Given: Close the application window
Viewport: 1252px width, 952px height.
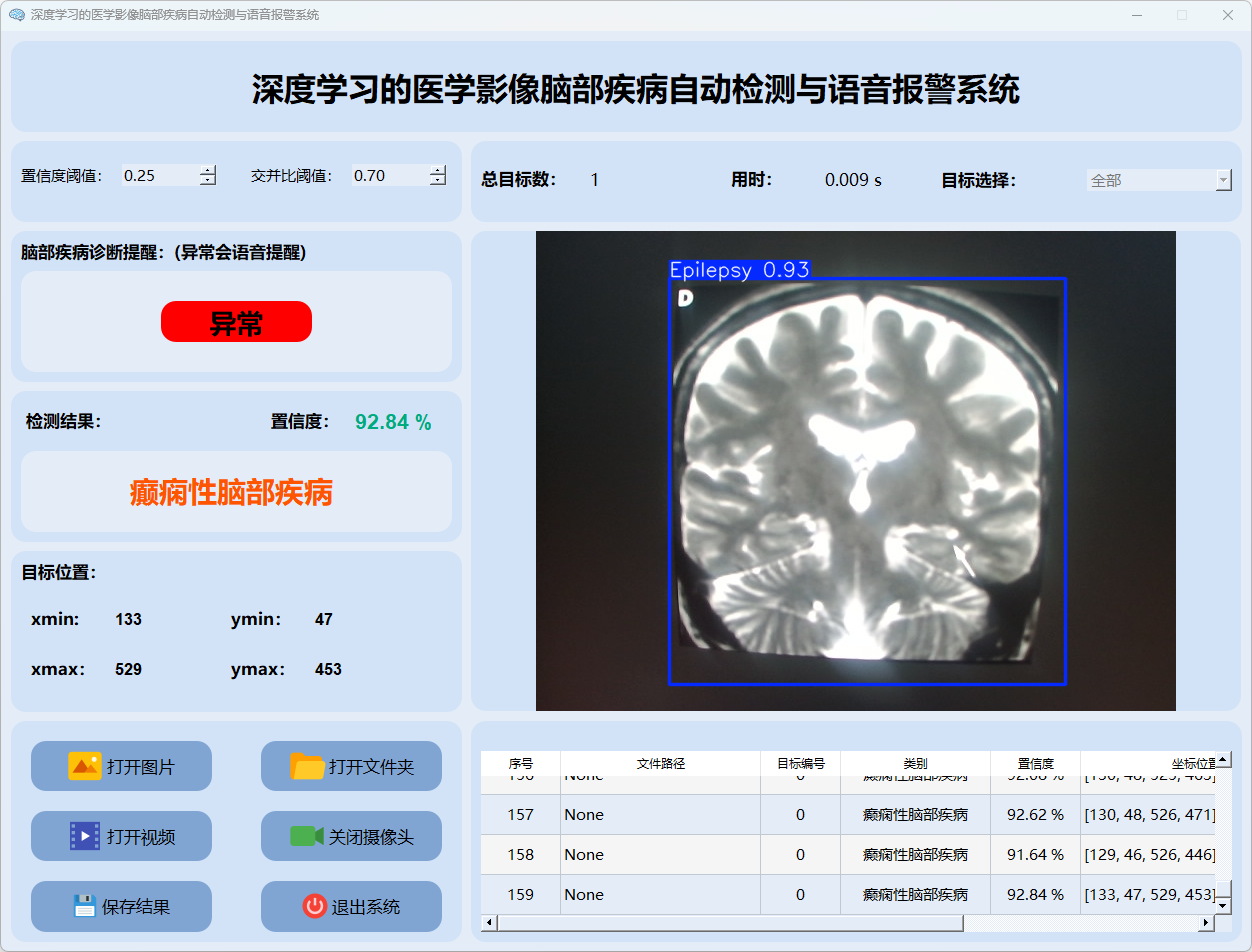Looking at the screenshot, I should (x=1228, y=15).
